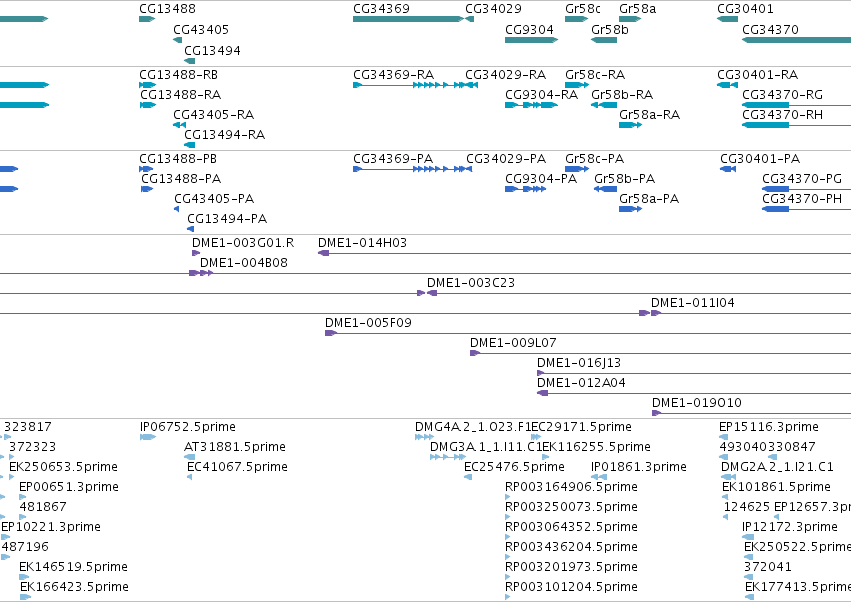The image size is (851, 602).
Task: Click transcript CG43405-RA
Action: click(213, 115)
